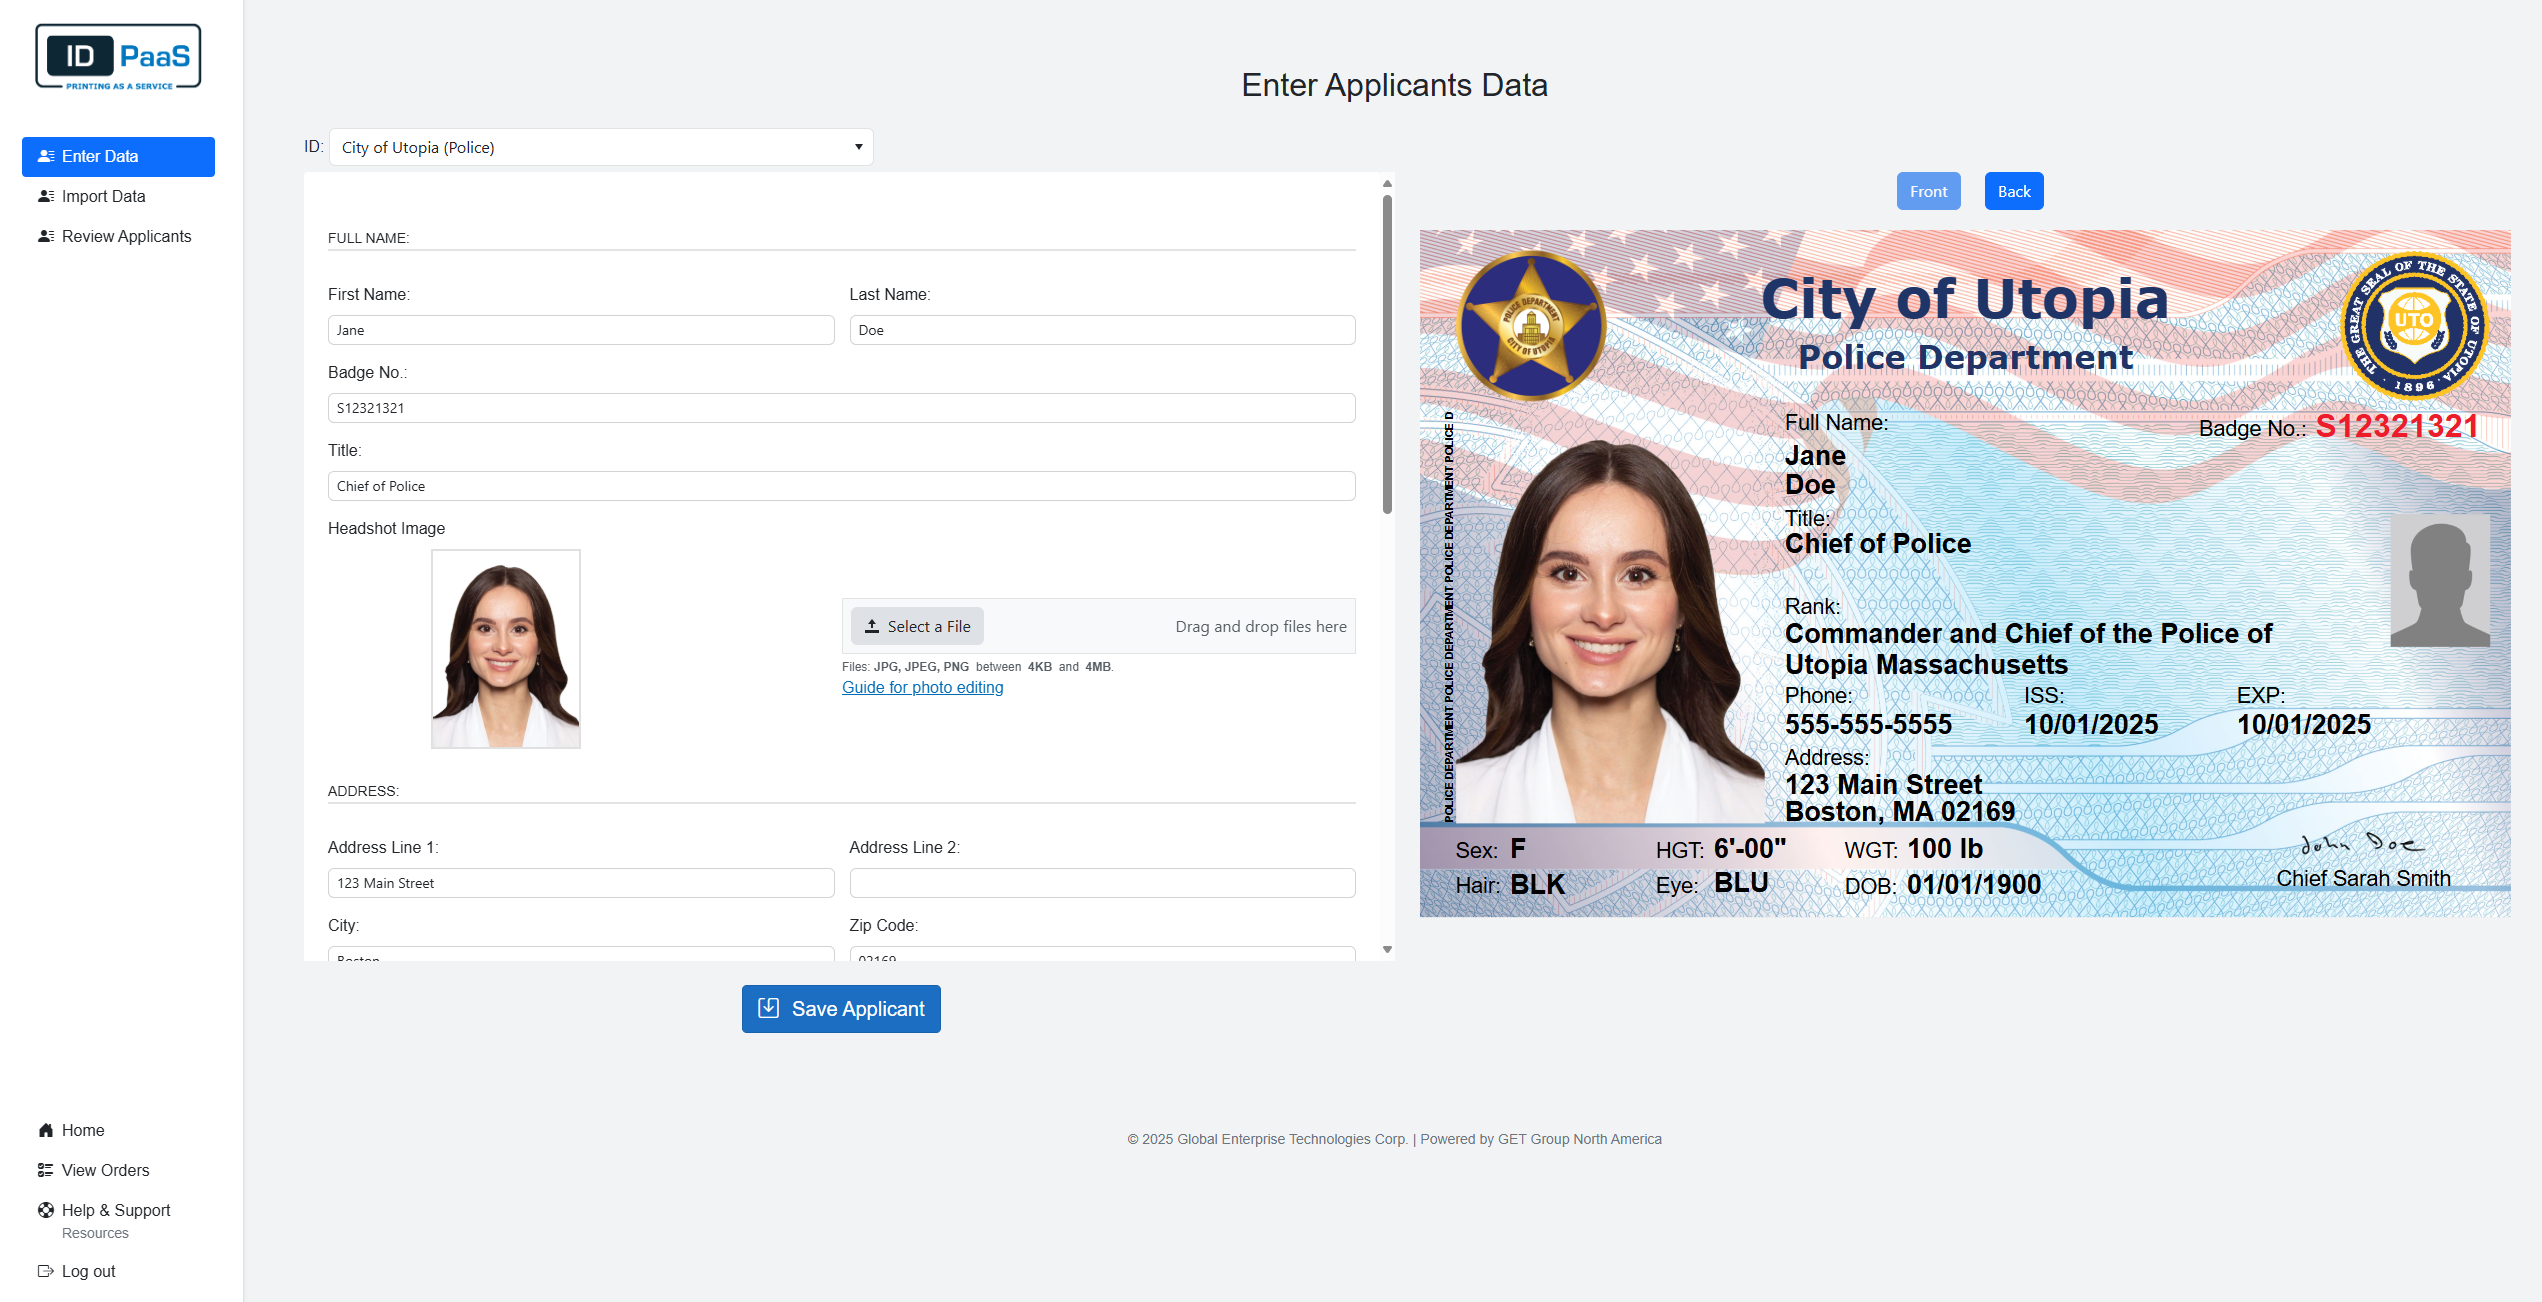Log out of the application

[x=87, y=1271]
